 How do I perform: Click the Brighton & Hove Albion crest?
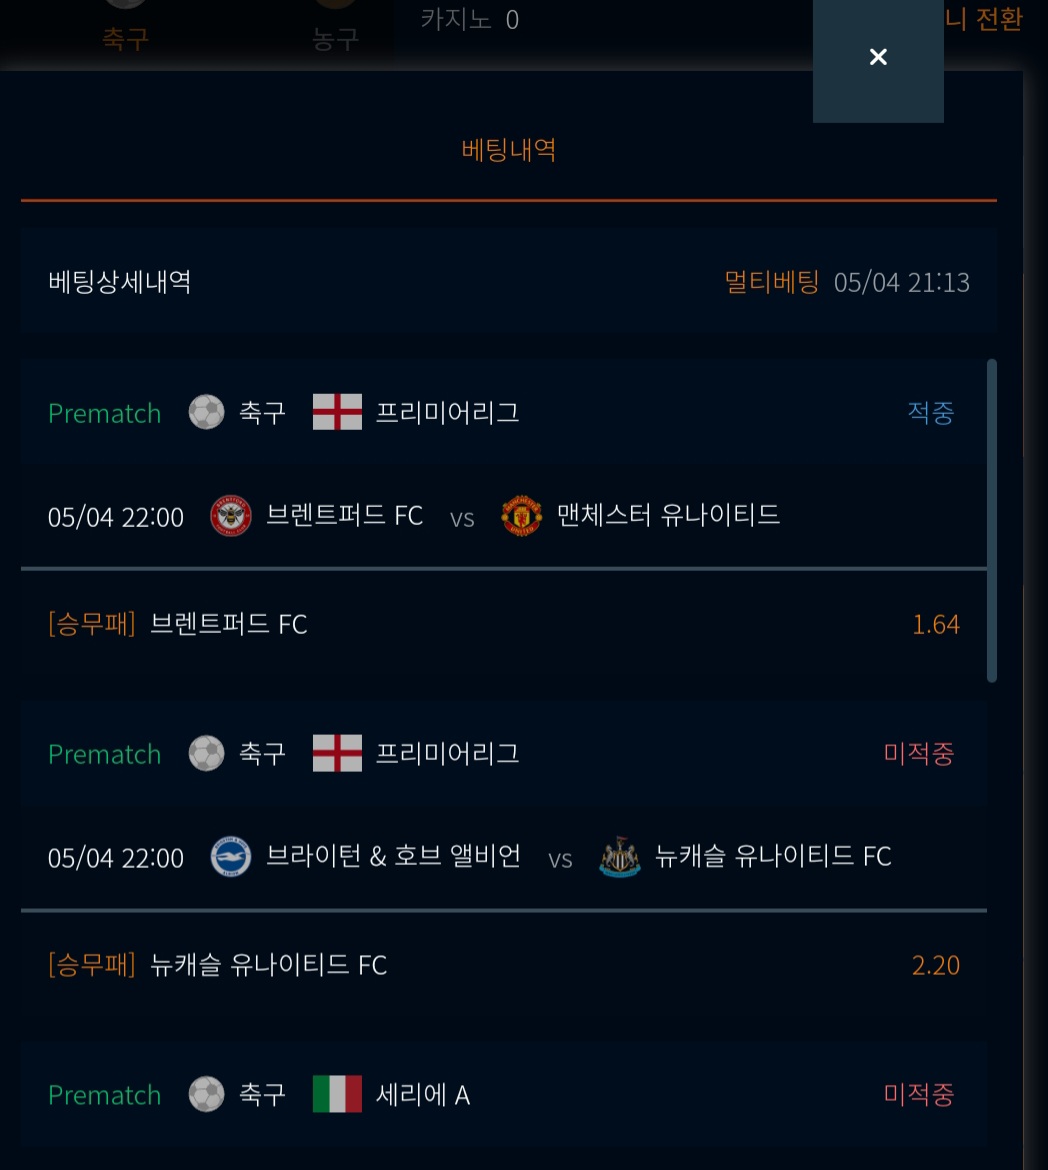click(x=231, y=856)
